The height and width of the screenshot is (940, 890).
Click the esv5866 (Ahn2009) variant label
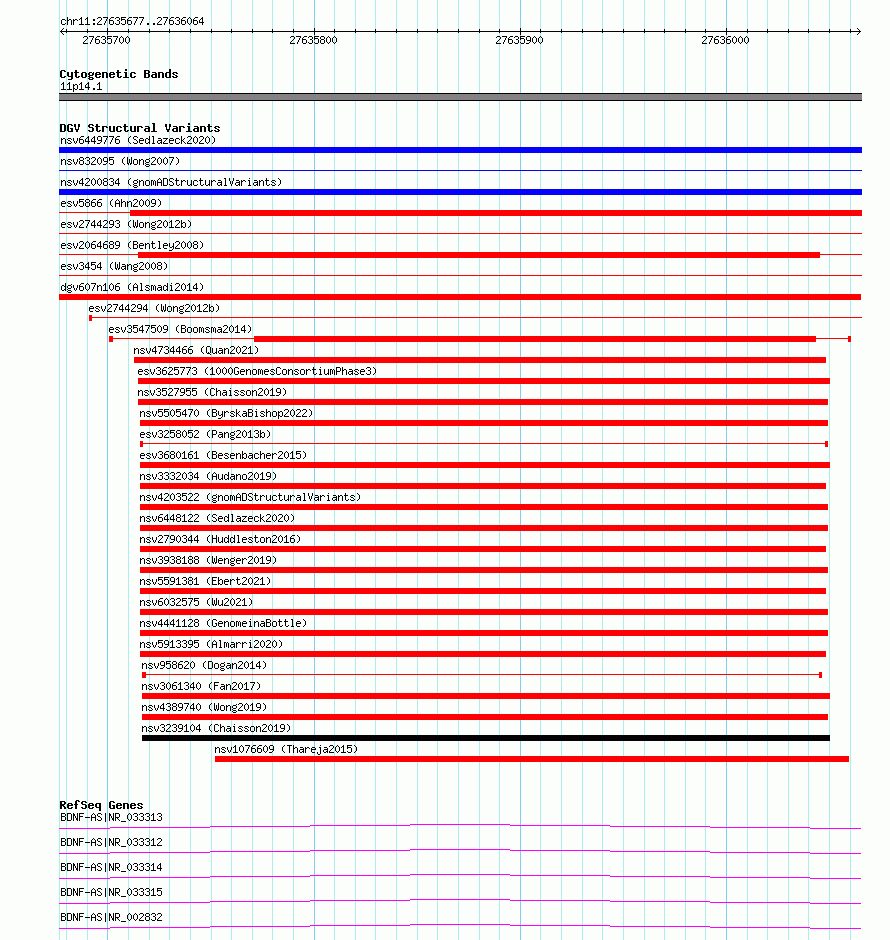tap(111, 203)
